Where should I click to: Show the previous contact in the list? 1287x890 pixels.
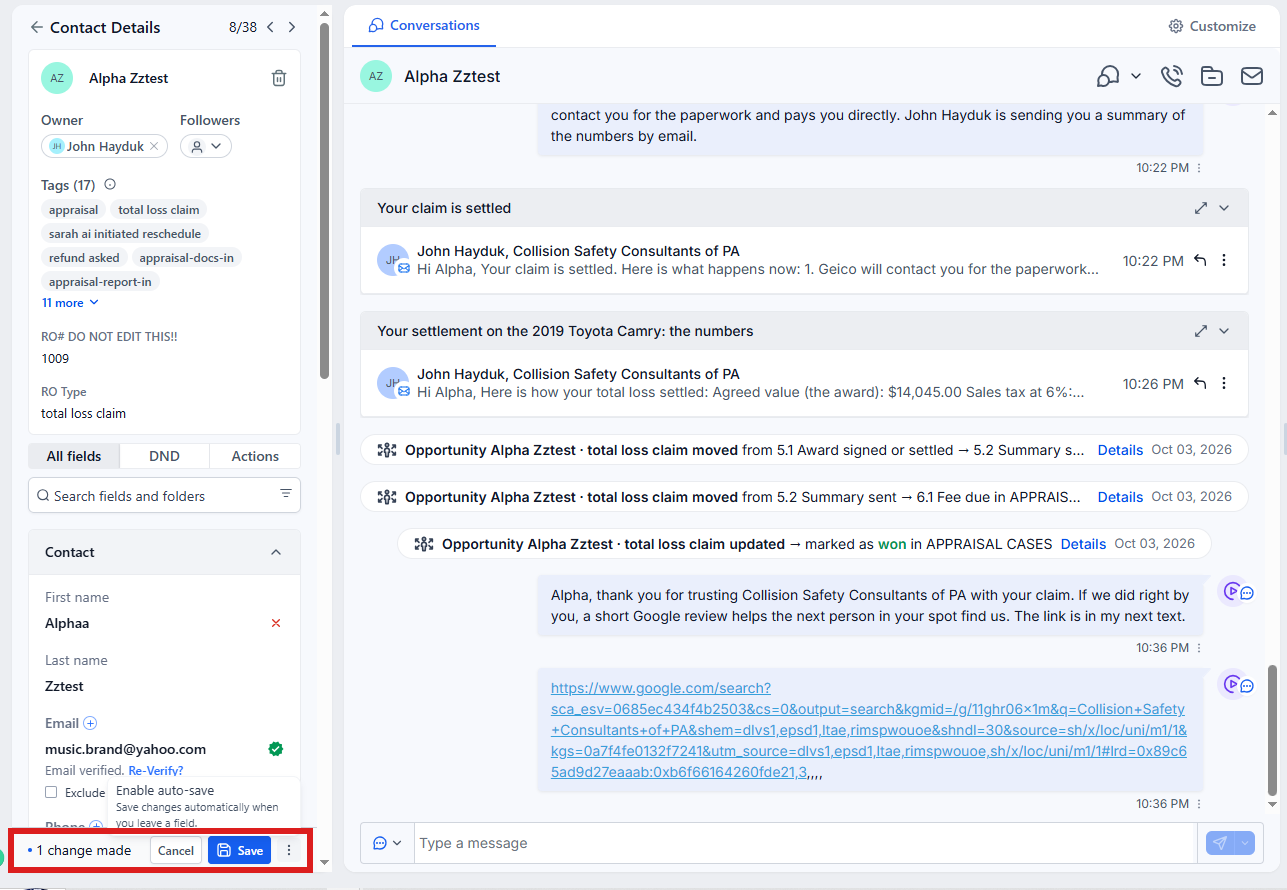(x=270, y=28)
